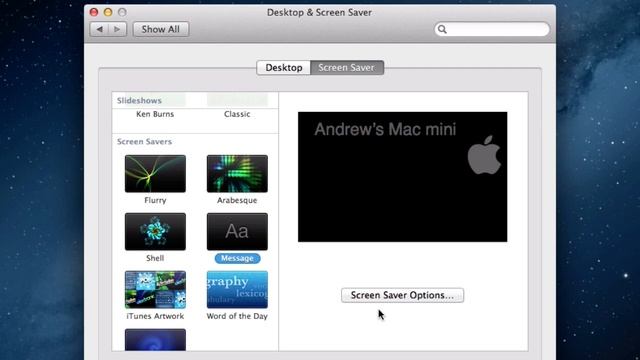Go back with the left arrow button

pos(99,29)
